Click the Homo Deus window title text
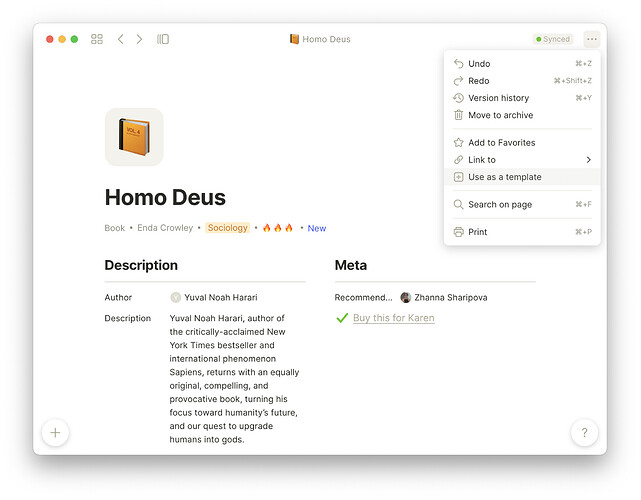641x500 pixels. point(326,39)
